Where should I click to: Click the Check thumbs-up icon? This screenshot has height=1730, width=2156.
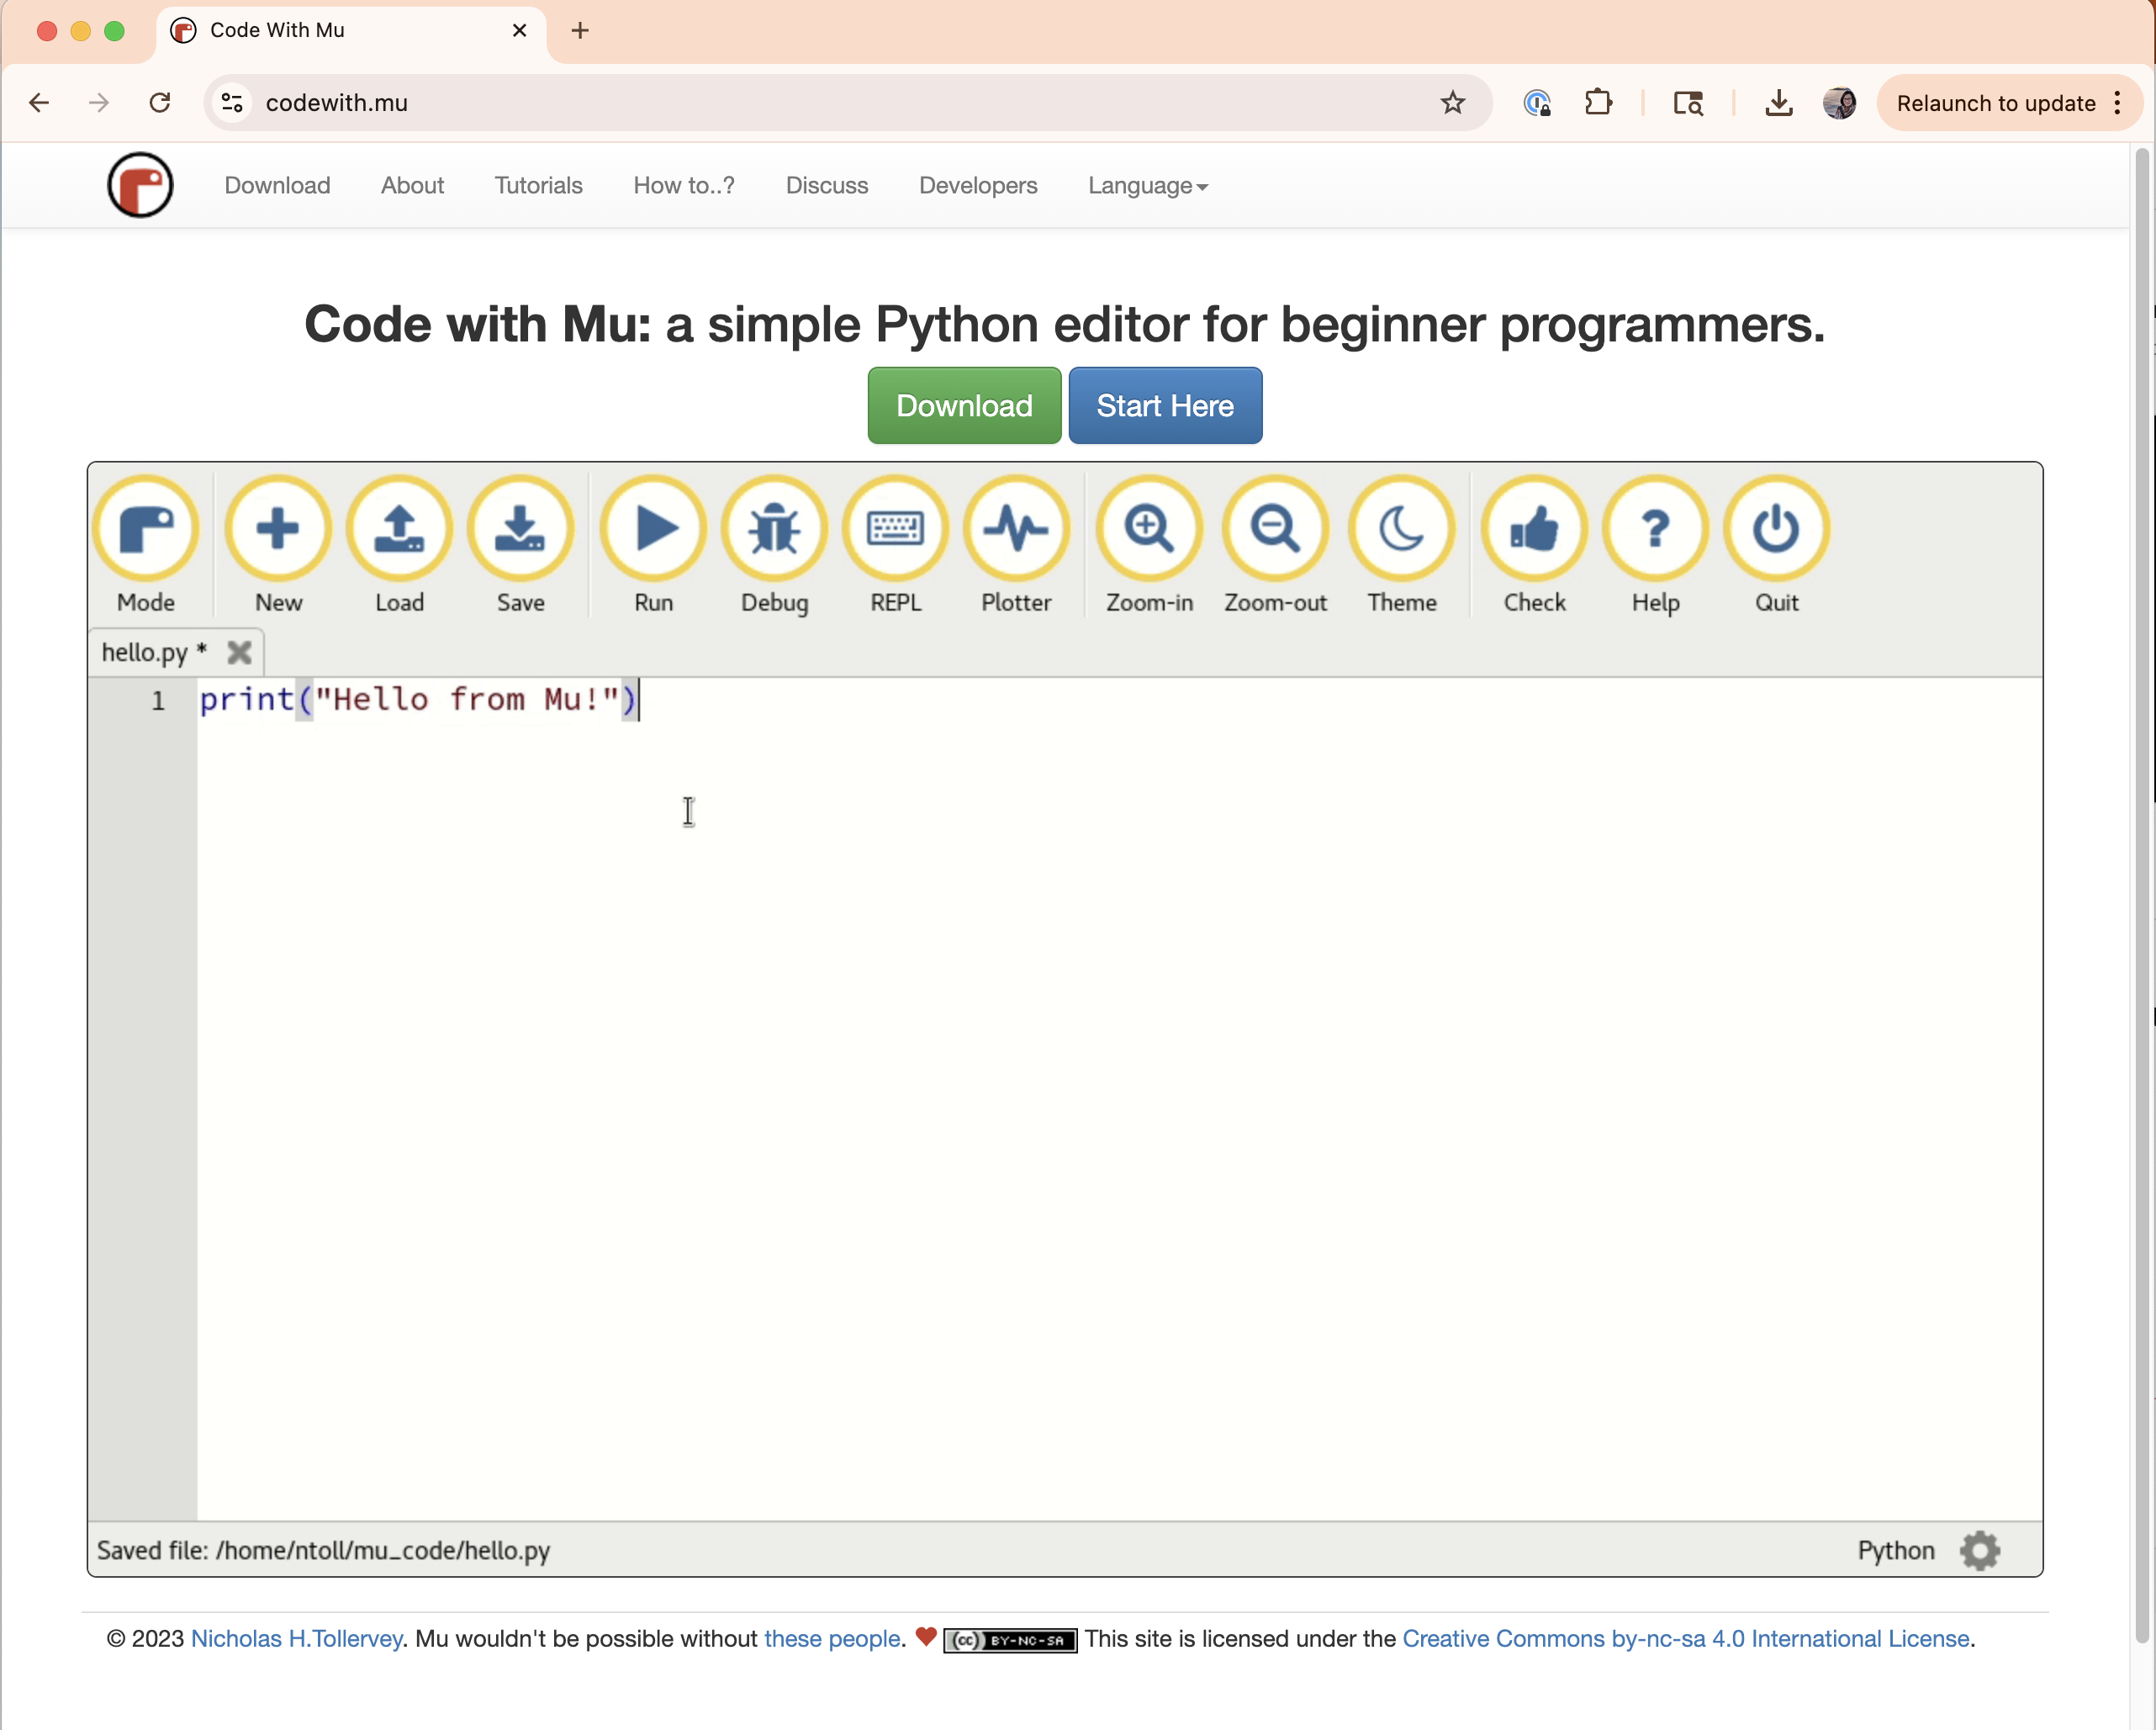point(1534,529)
